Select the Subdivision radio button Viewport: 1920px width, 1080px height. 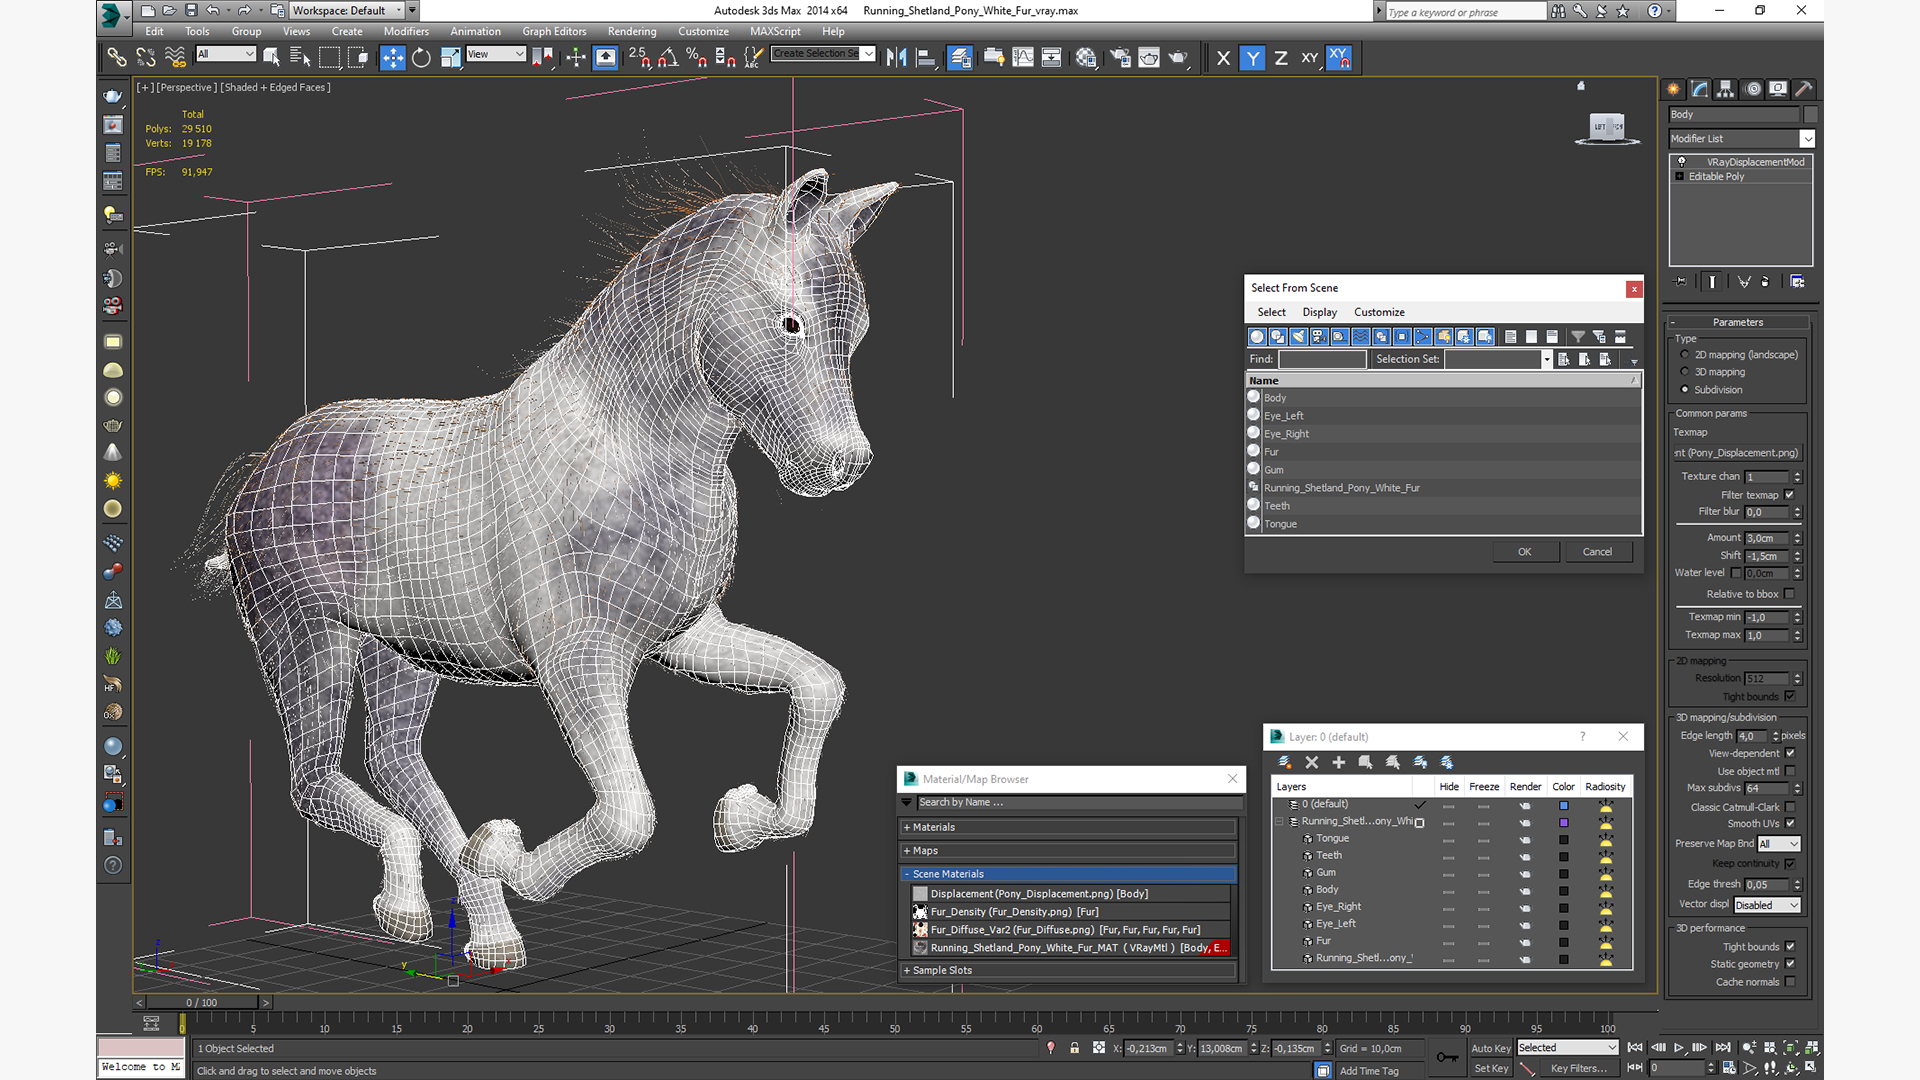(1685, 390)
